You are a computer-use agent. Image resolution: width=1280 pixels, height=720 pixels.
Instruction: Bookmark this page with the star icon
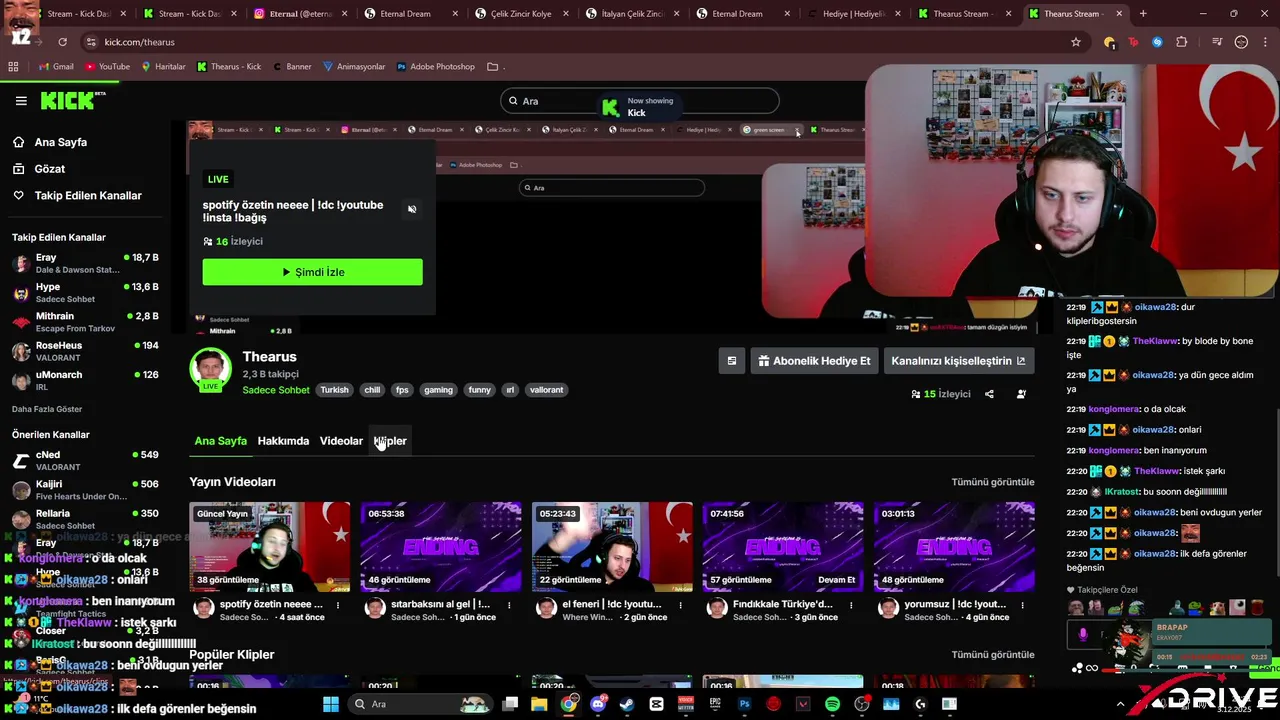[x=1076, y=42]
